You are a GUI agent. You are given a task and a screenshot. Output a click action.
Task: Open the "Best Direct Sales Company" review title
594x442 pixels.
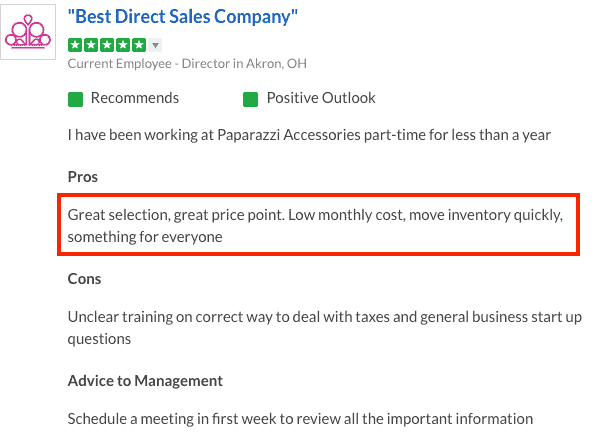tap(183, 17)
